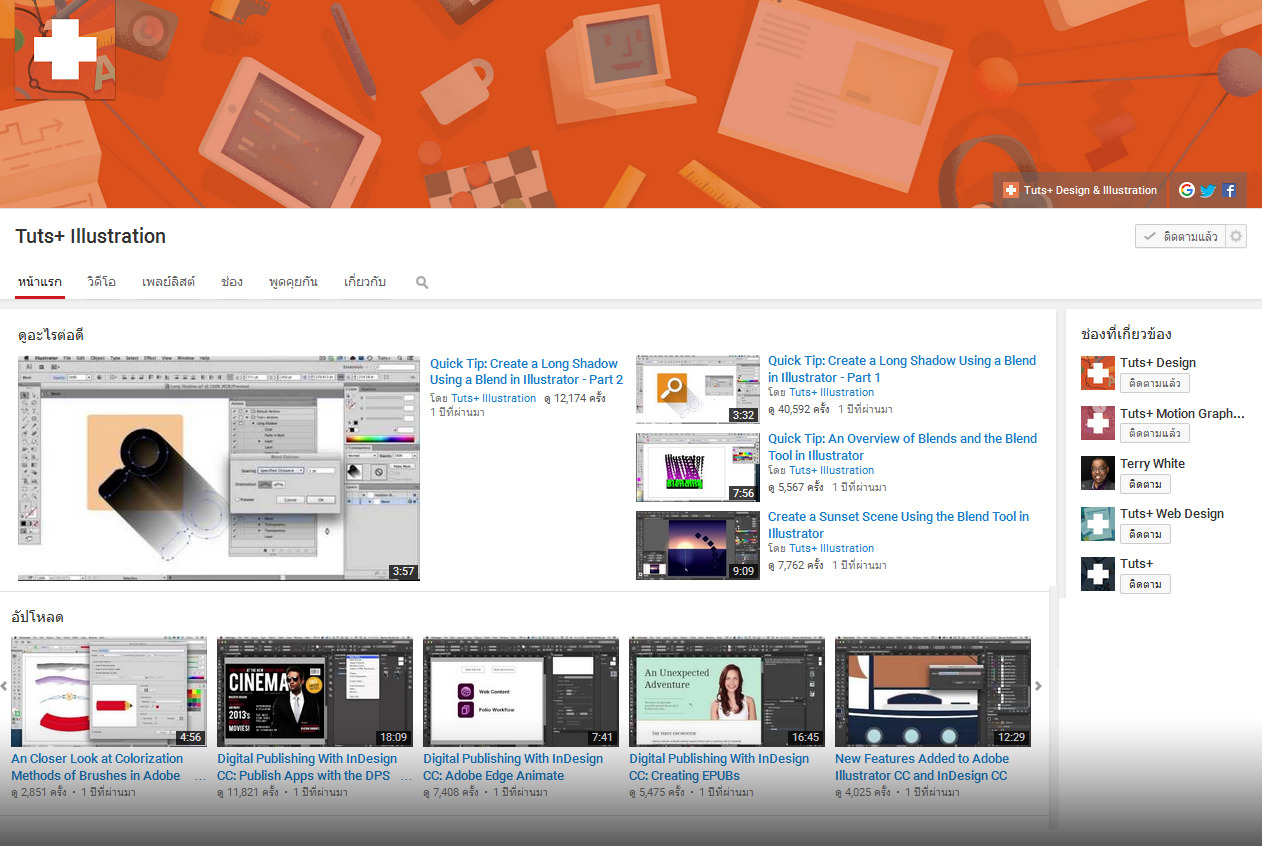Advance the uploads carousel with right arrow
This screenshot has height=846, width=1262.
[x=1037, y=686]
